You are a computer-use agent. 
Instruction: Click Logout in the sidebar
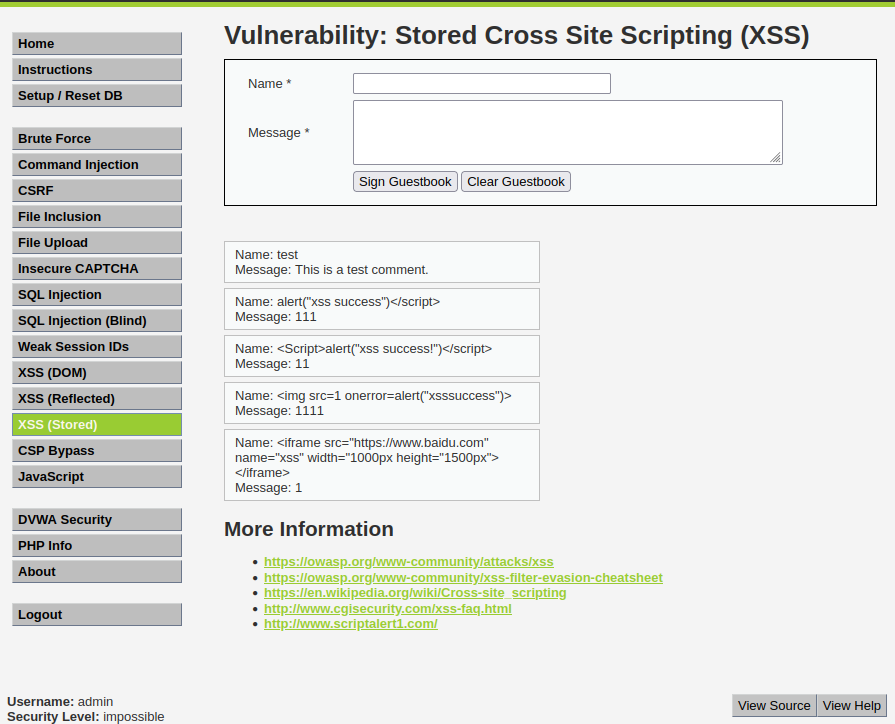coord(97,615)
